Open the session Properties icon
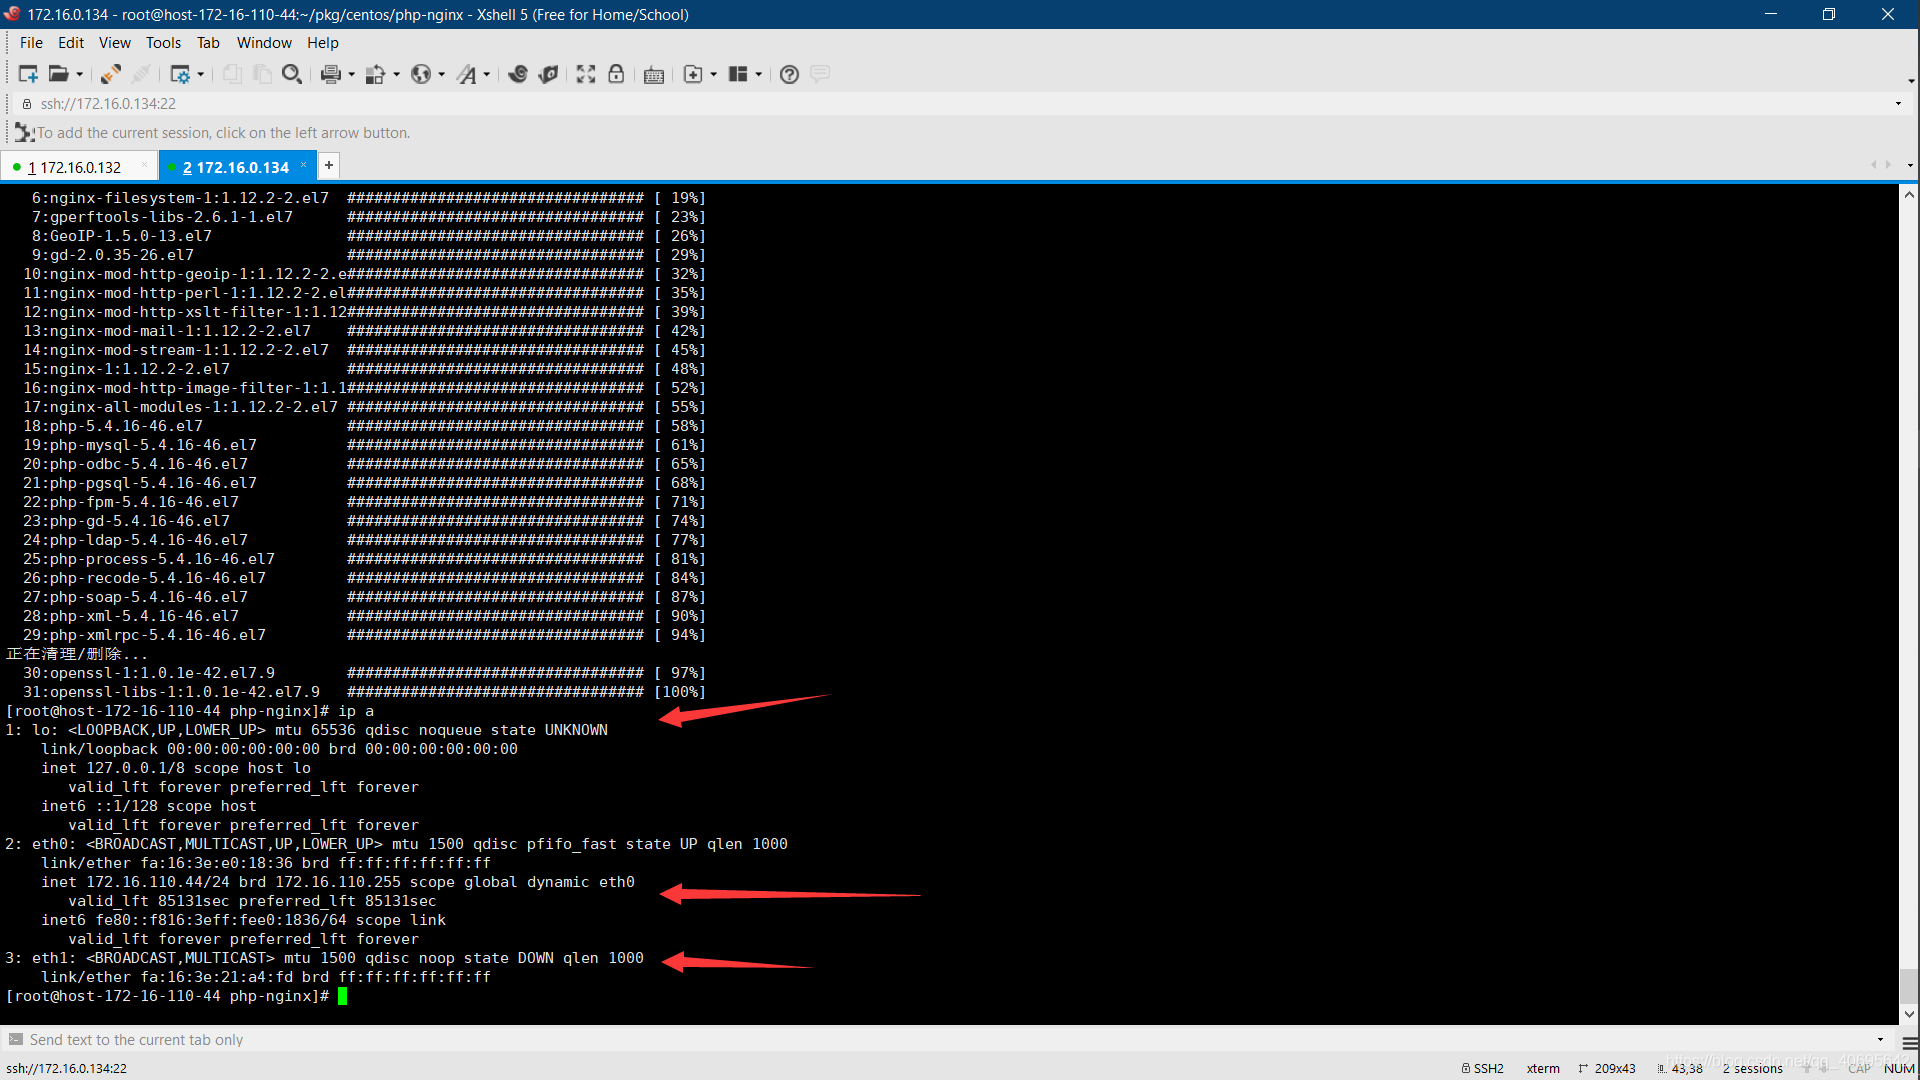The height and width of the screenshot is (1080, 1920). click(180, 74)
